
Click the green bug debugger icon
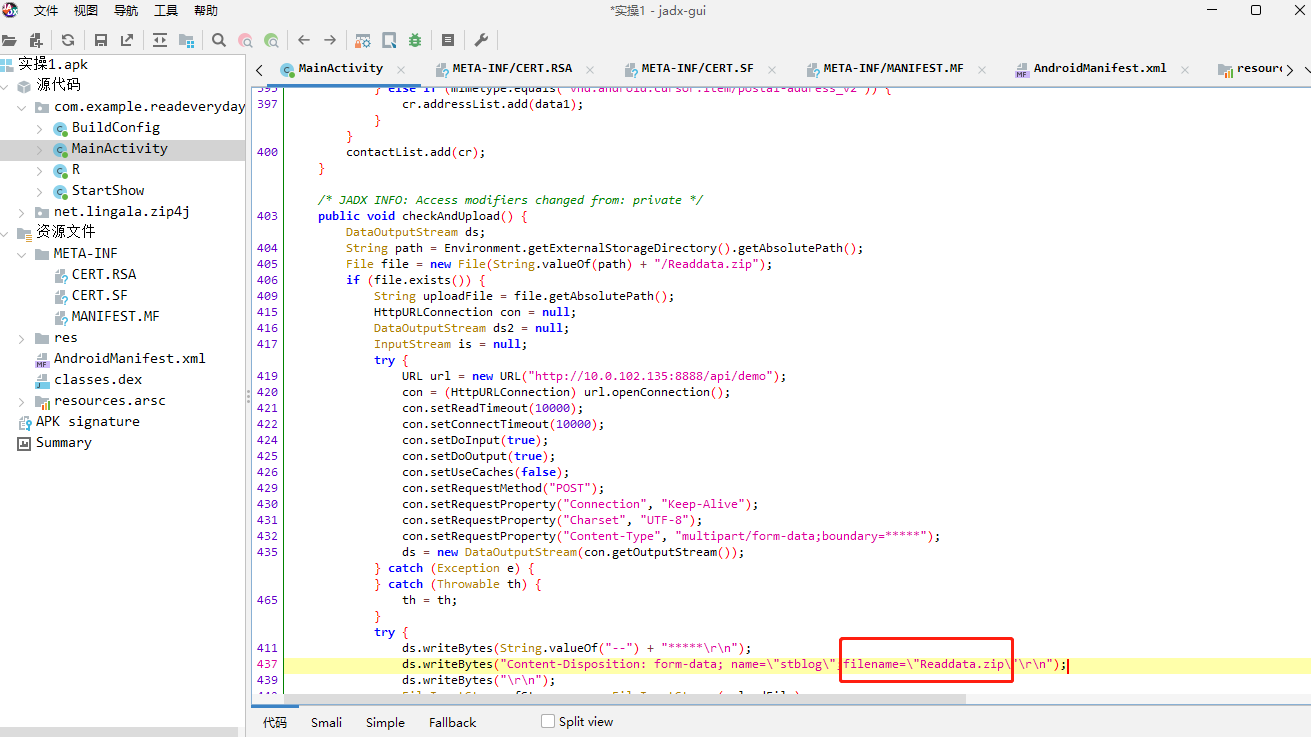pos(415,41)
